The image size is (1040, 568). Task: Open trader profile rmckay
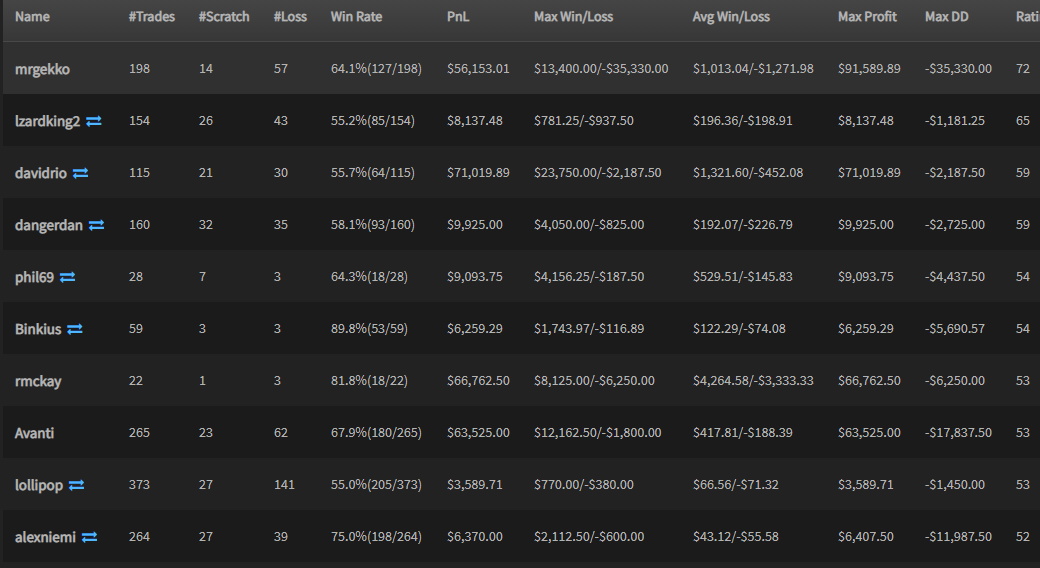pos(38,382)
